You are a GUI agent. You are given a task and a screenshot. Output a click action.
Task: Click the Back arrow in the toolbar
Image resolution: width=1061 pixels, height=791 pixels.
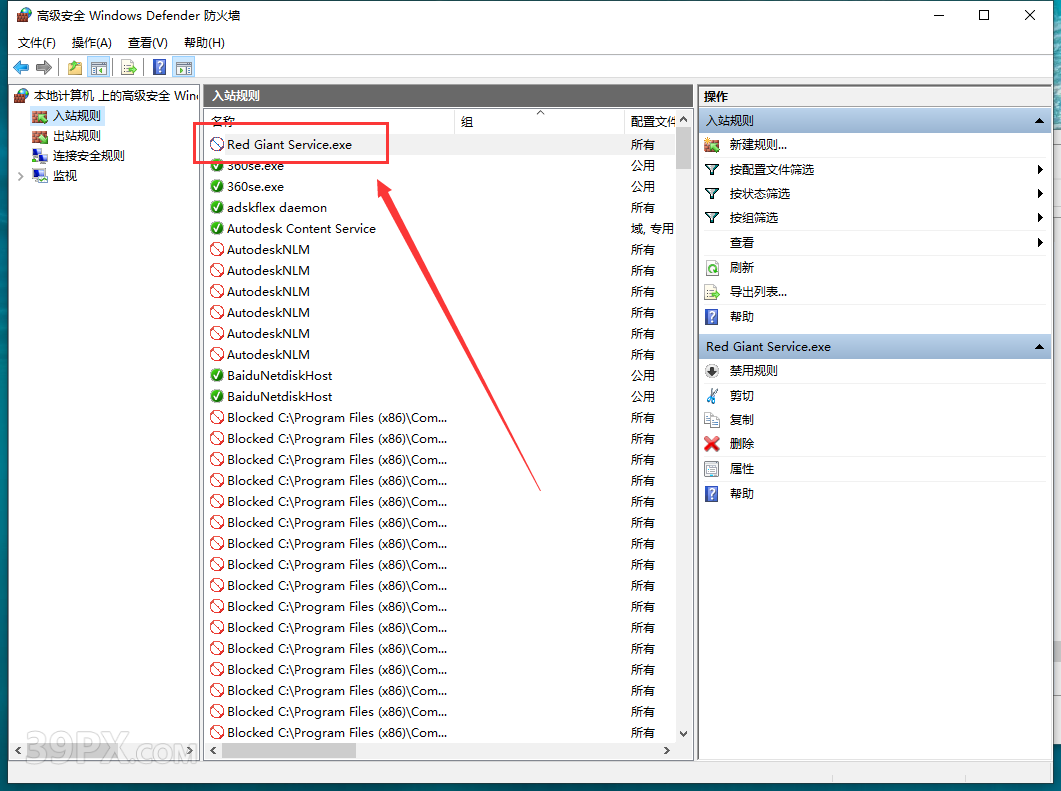click(x=21, y=68)
